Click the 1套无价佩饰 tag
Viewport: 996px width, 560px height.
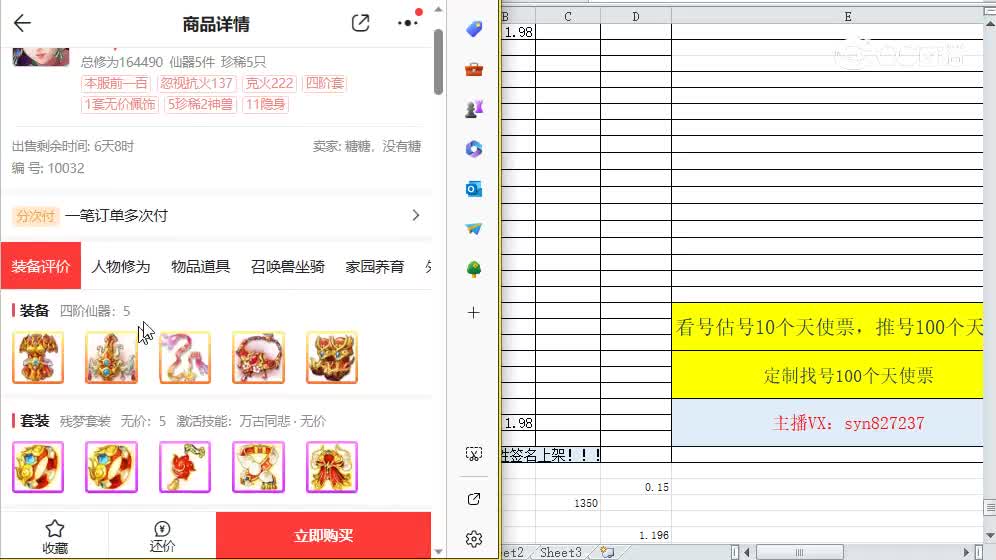(119, 104)
